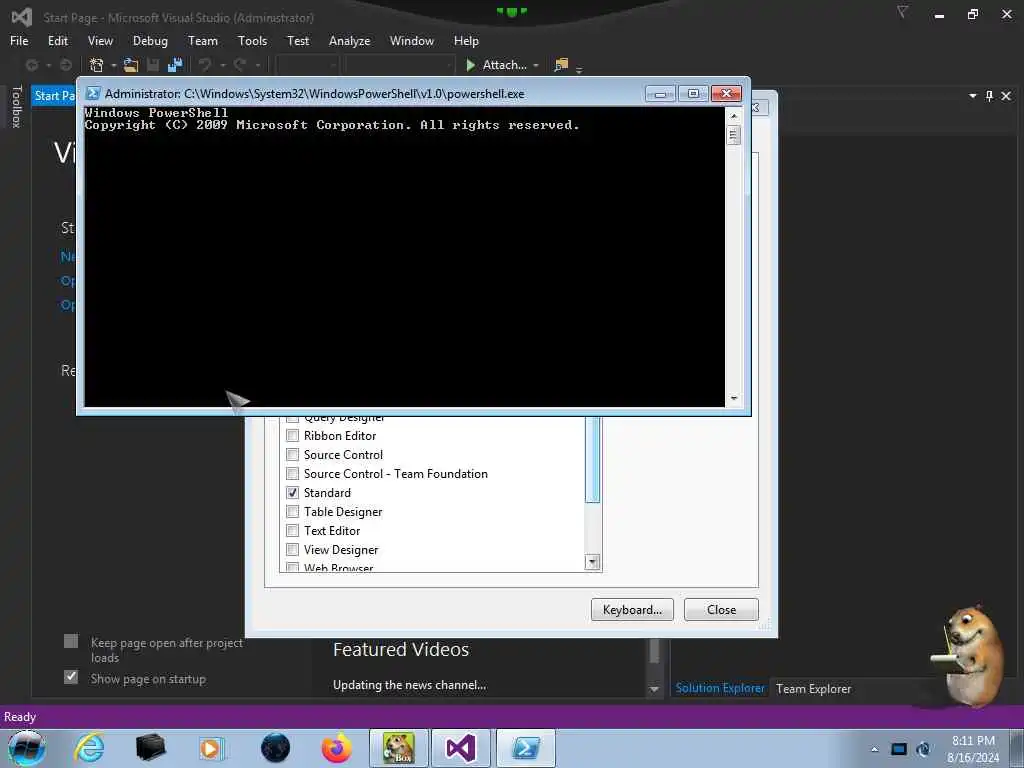Click the monitor icon in system tray
The image size is (1024, 768).
click(x=899, y=749)
